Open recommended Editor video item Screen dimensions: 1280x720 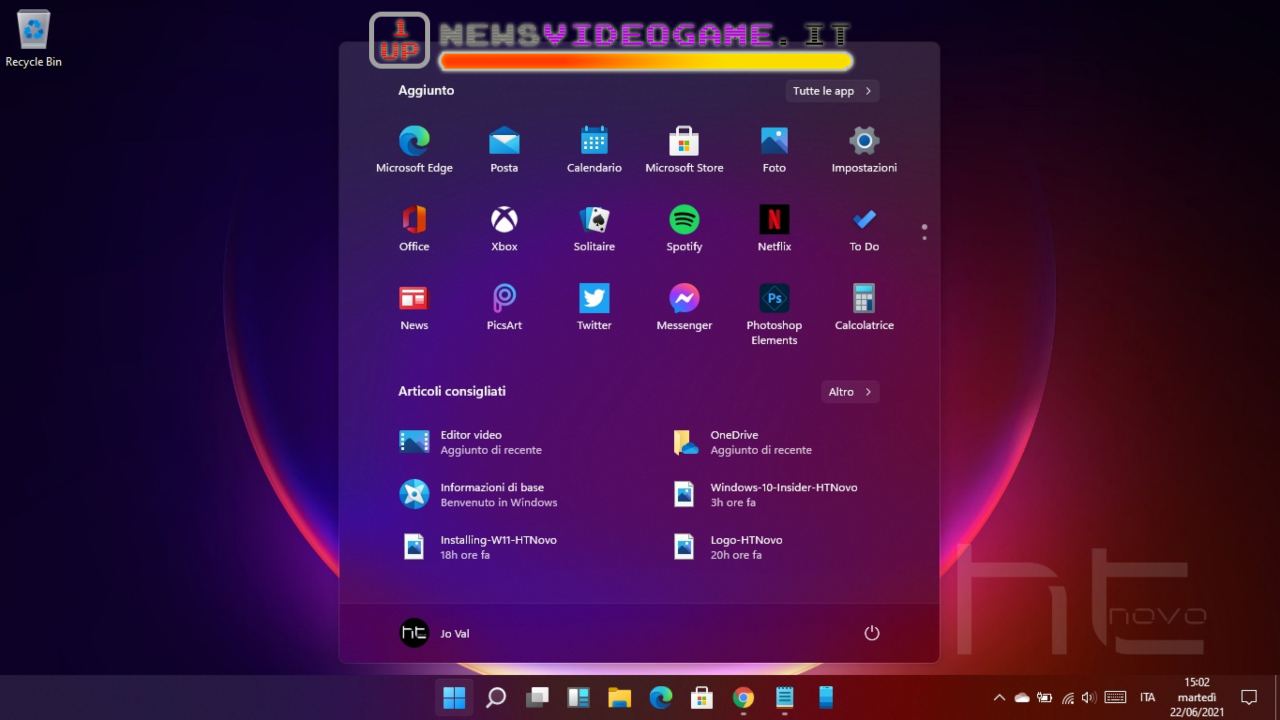pyautogui.click(x=470, y=442)
